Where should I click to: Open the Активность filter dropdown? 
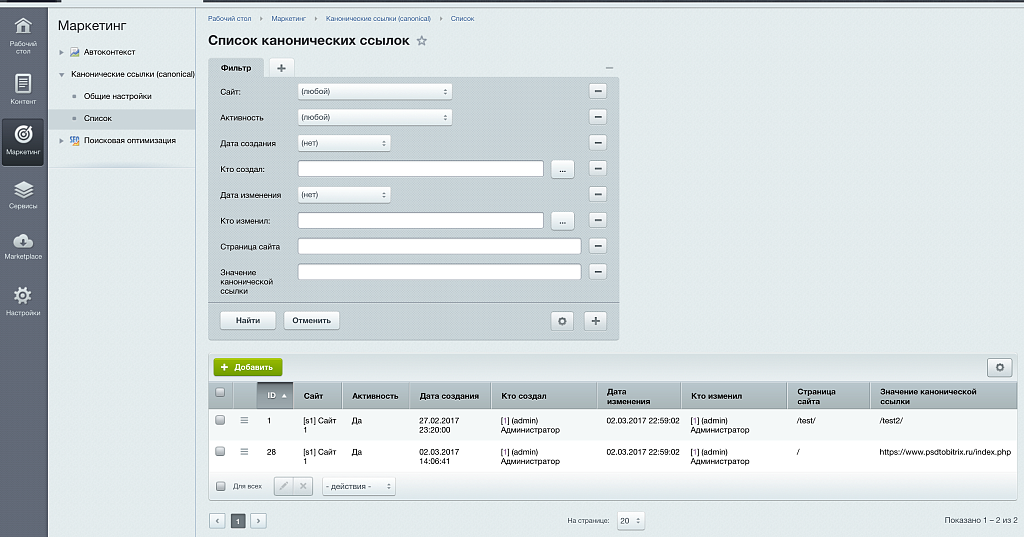(x=375, y=117)
